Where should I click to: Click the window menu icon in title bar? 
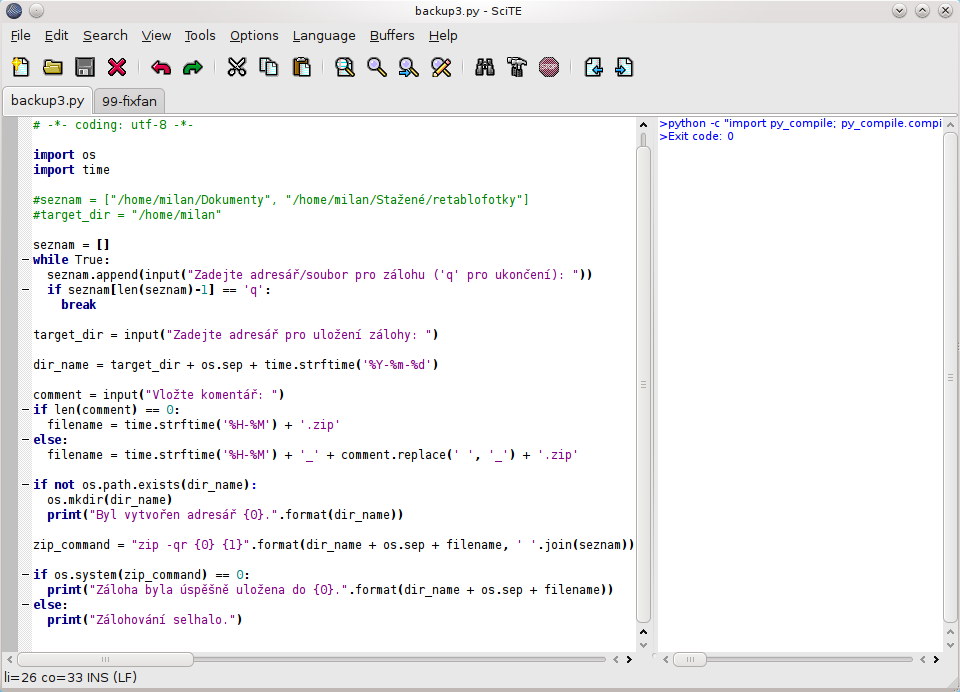coord(13,10)
